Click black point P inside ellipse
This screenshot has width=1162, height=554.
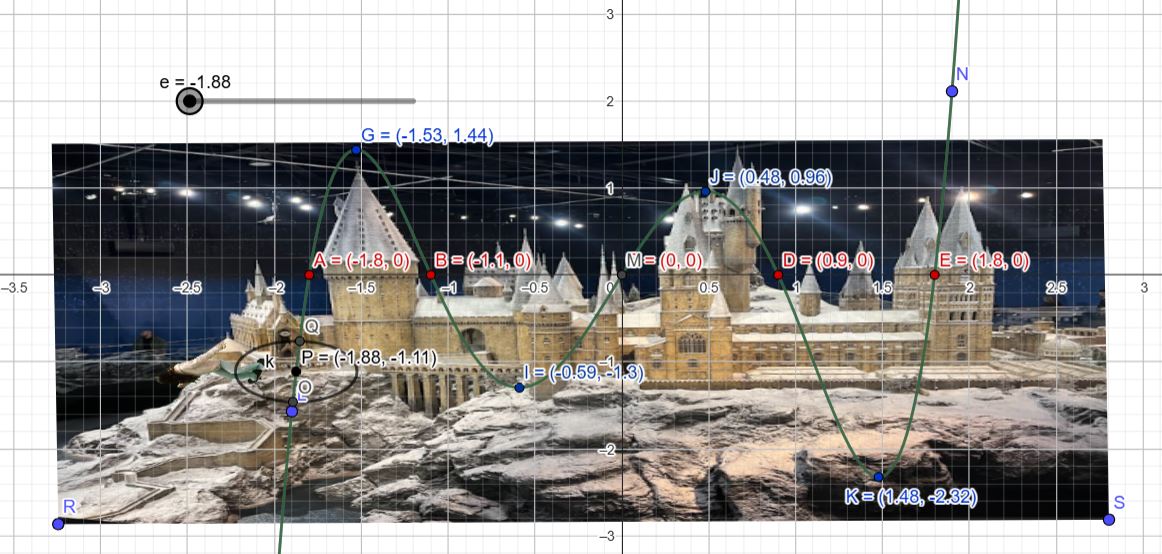click(x=296, y=371)
